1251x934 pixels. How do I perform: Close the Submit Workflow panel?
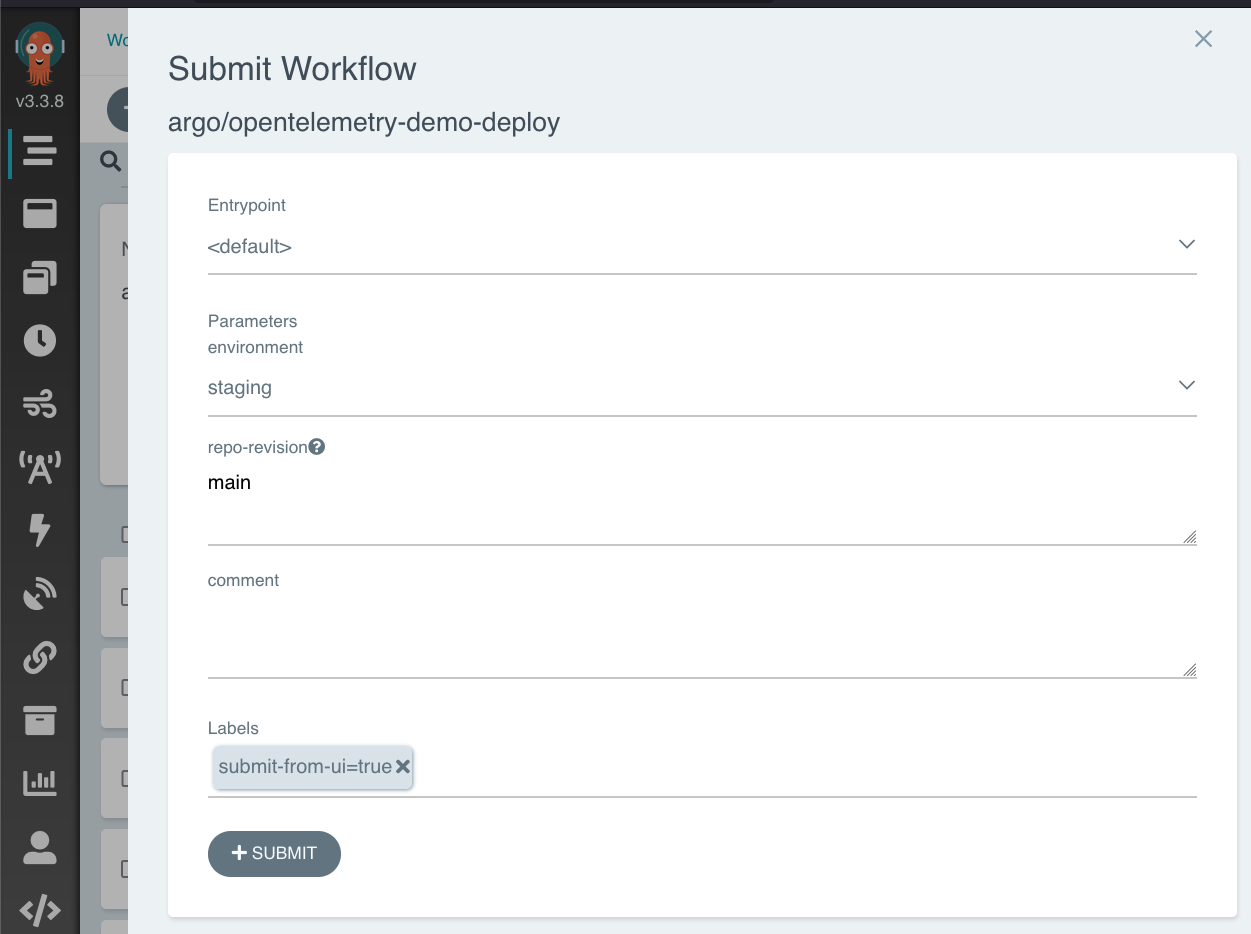pos(1204,39)
